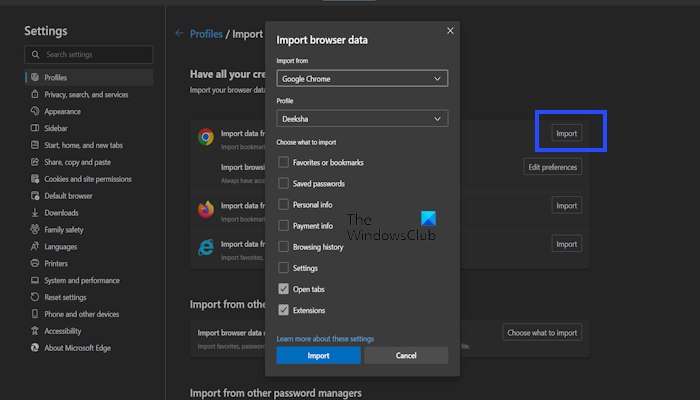Screen dimensions: 700x400
Task: Open the Import from Google Chrome dropdown
Action: pyautogui.click(x=362, y=79)
